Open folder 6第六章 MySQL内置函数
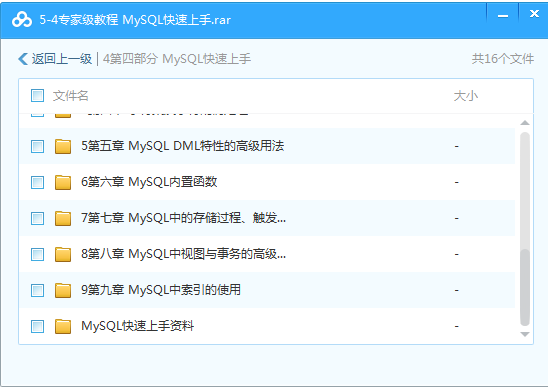The width and height of the screenshot is (548, 389). (x=149, y=182)
